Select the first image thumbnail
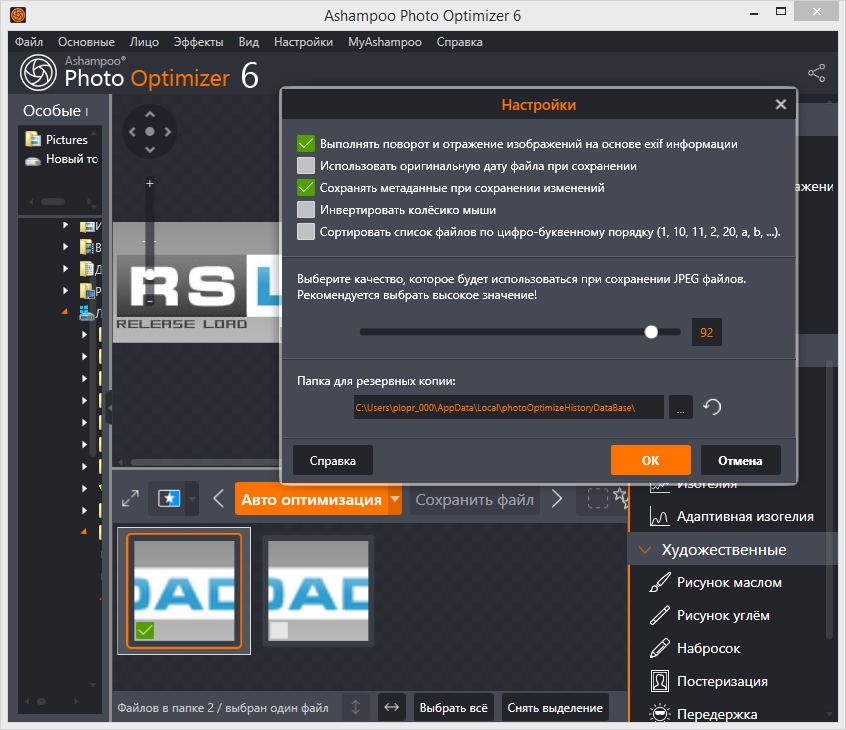 tap(184, 590)
